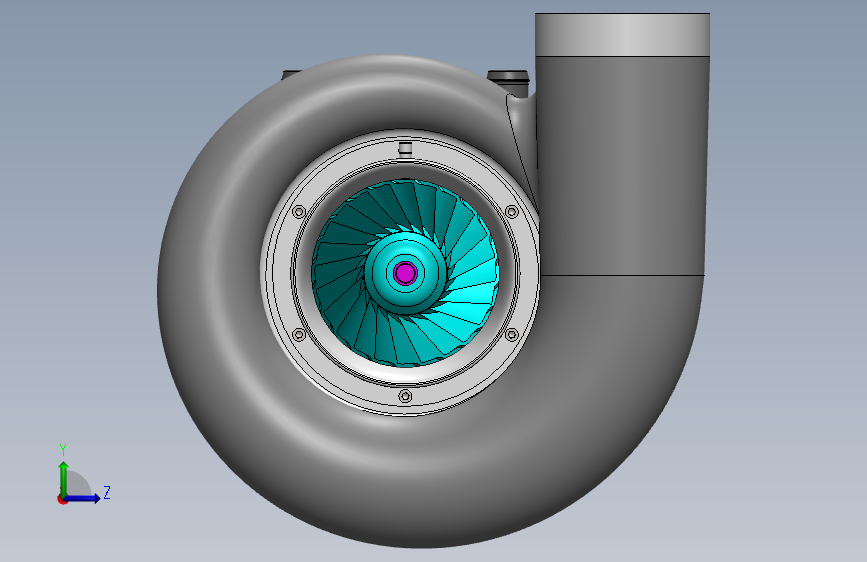Click the Y axis of the triad
Screen dimensions: 867x562
pyautogui.click(x=64, y=478)
